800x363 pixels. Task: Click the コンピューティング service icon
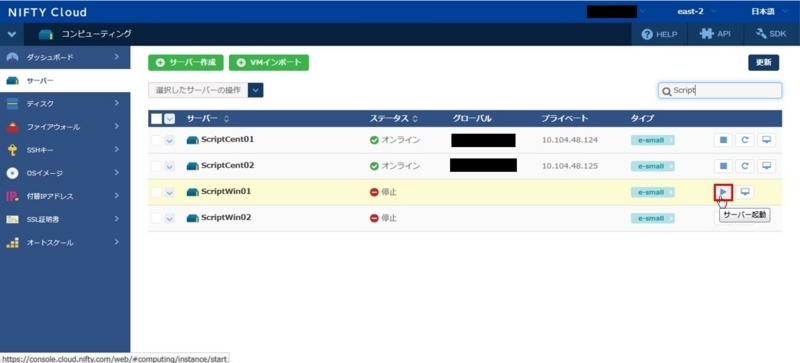click(46, 35)
